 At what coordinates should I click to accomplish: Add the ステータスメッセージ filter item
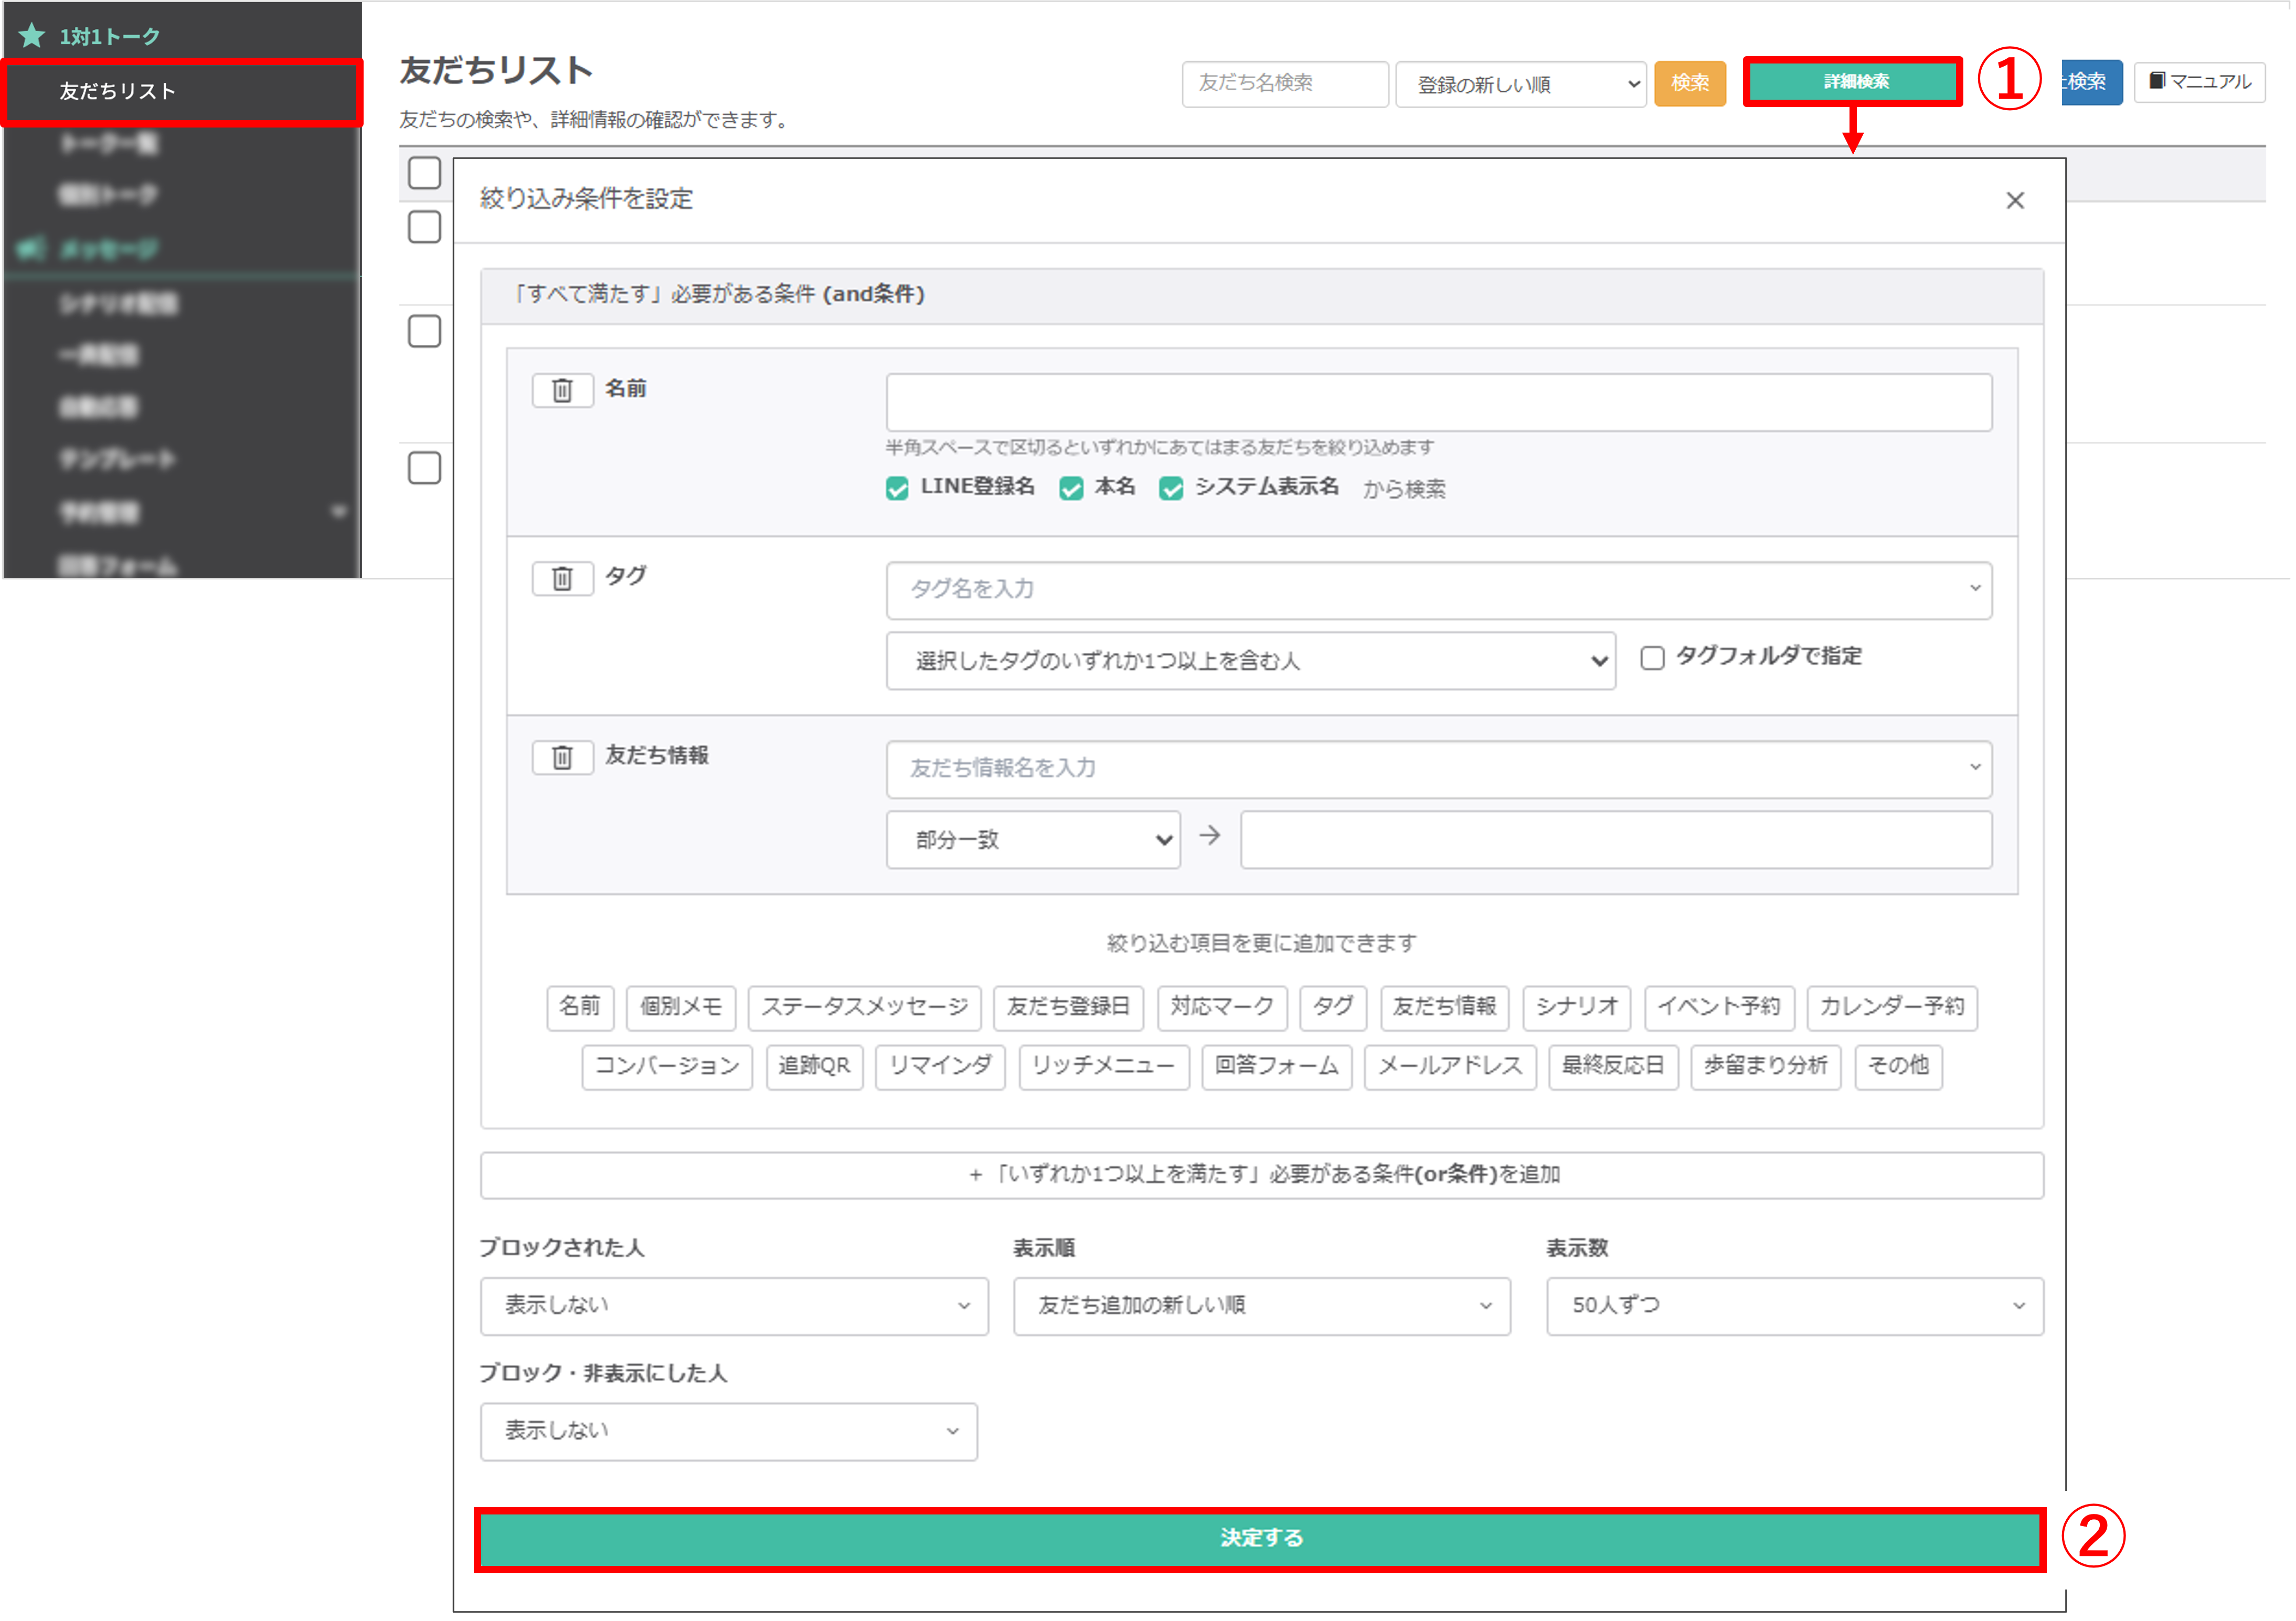(x=864, y=1007)
